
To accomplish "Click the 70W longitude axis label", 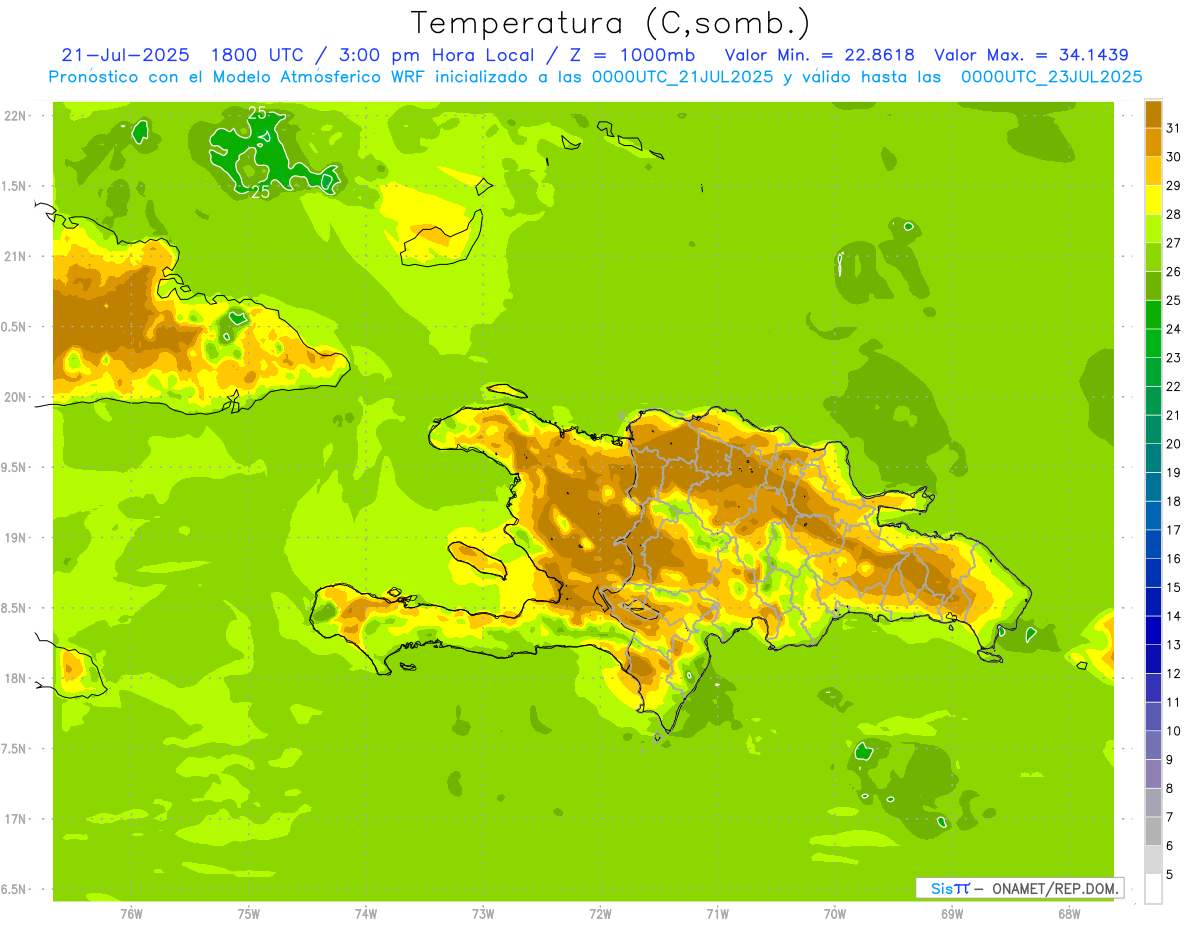I will coord(835,914).
